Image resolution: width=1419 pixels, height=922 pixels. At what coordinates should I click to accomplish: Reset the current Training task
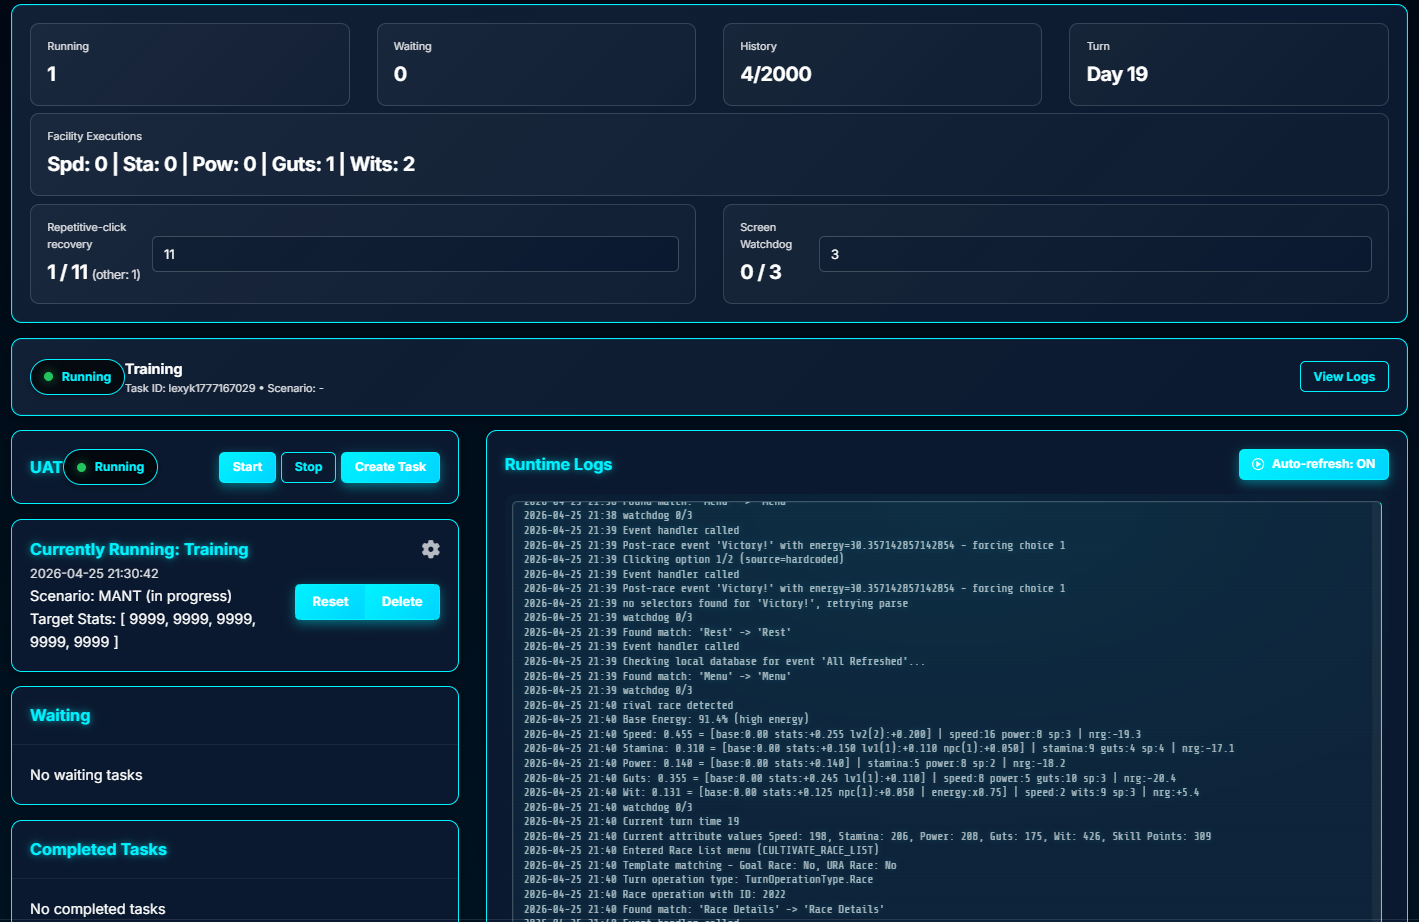pyautogui.click(x=330, y=602)
